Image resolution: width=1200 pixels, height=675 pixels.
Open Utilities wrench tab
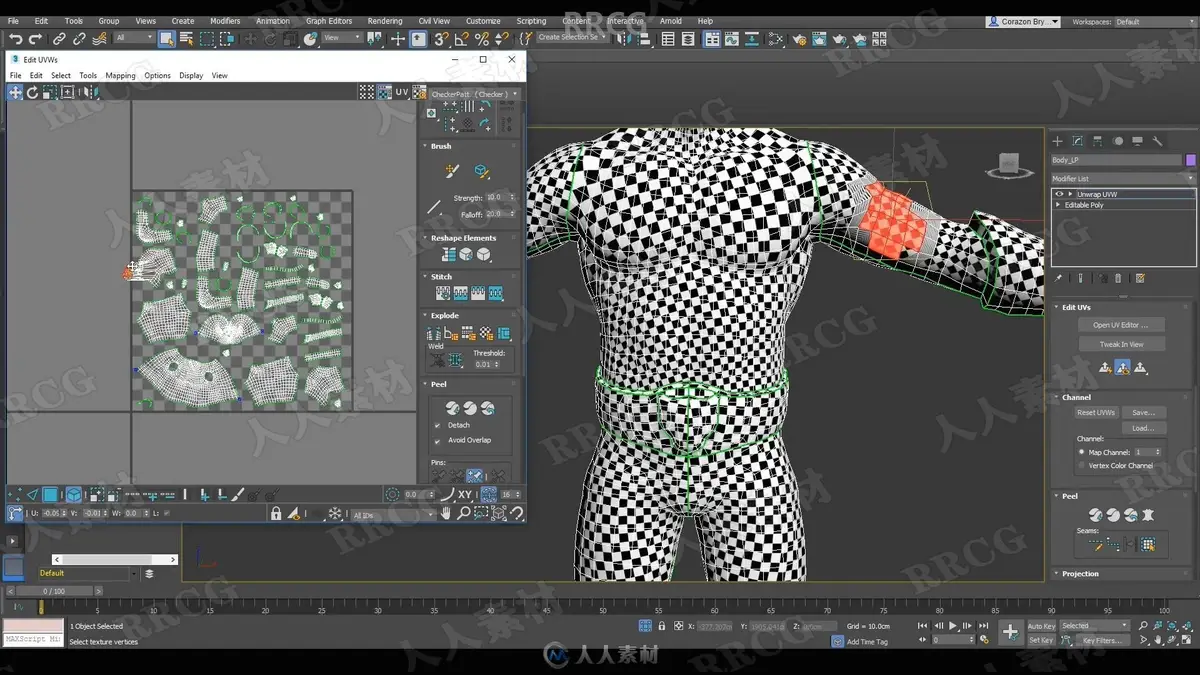click(1157, 141)
